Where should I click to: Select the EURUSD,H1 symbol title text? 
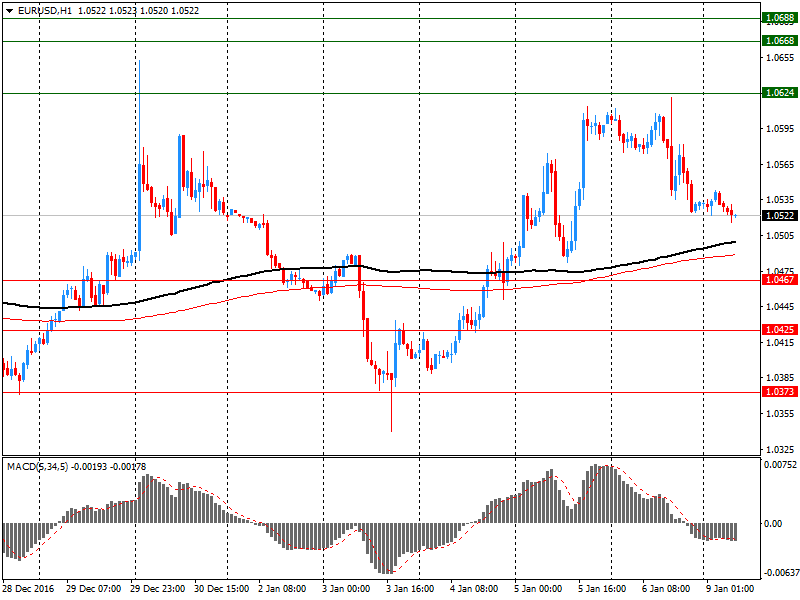tap(45, 11)
